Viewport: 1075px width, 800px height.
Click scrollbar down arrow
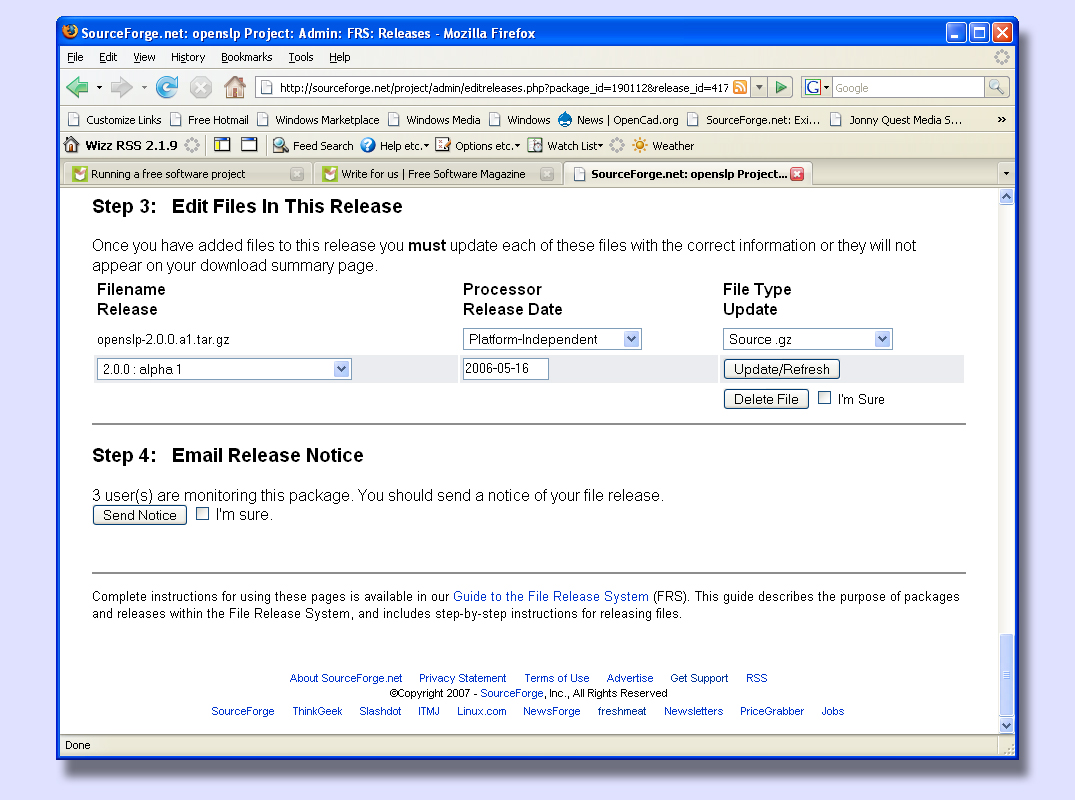(1006, 725)
